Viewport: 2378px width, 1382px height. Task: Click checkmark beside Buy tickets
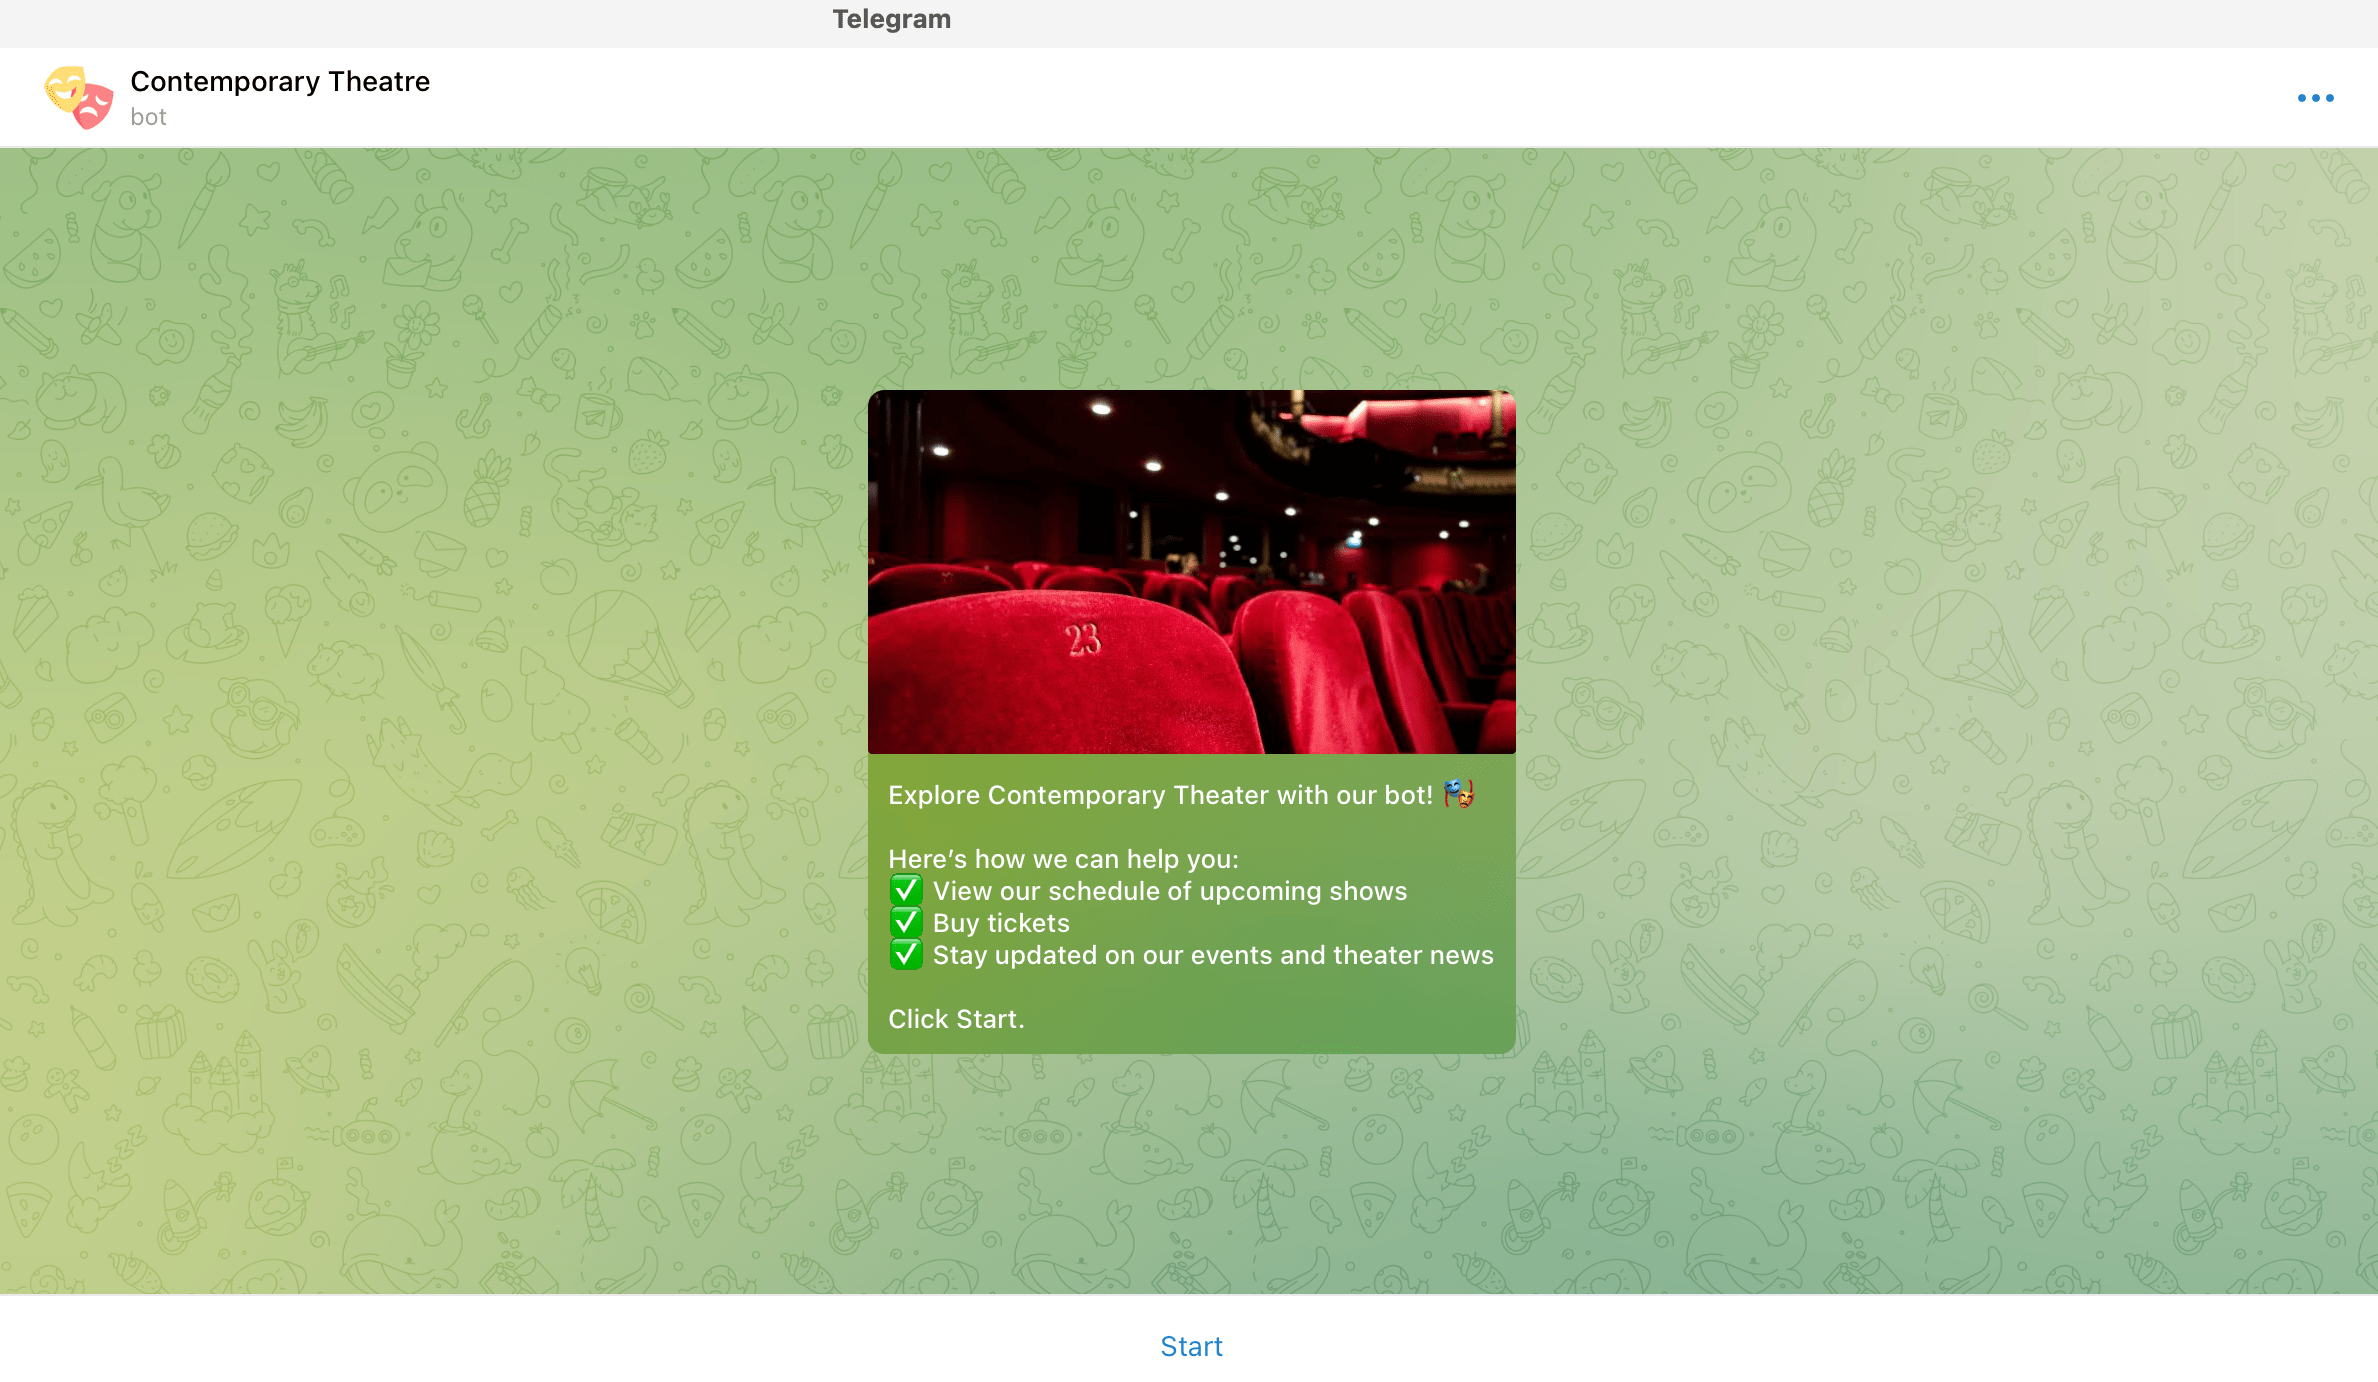pyautogui.click(x=906, y=922)
